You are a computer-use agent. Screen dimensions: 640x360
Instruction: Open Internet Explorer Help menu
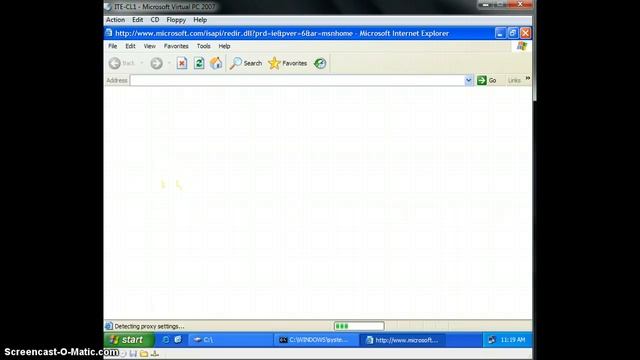tap(224, 46)
